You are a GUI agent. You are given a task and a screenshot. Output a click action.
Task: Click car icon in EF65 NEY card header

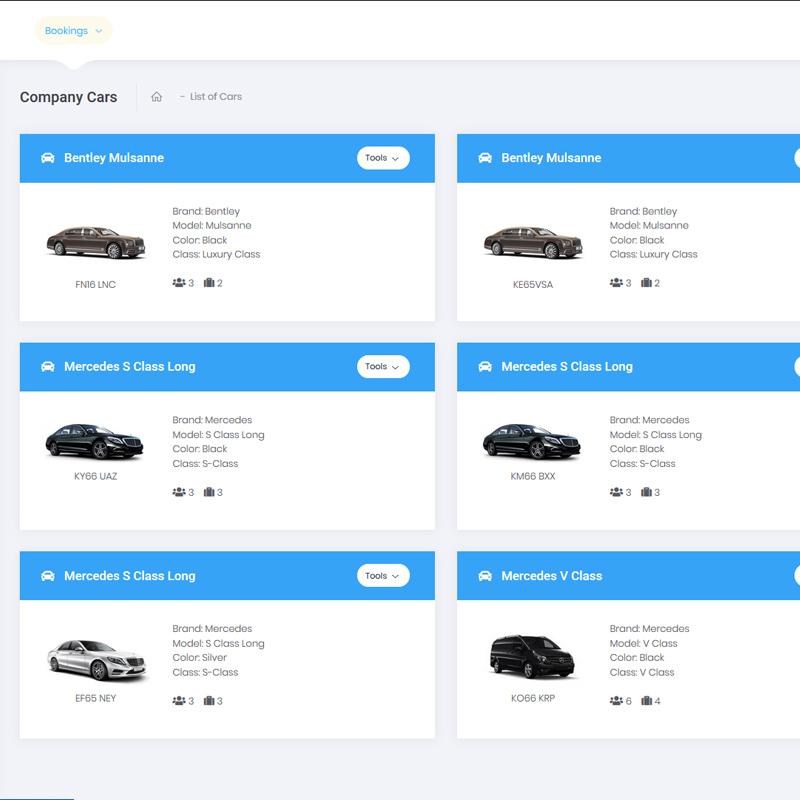click(x=47, y=576)
